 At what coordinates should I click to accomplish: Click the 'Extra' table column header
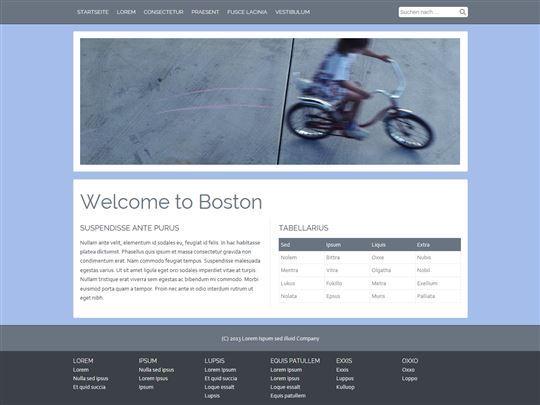423,245
